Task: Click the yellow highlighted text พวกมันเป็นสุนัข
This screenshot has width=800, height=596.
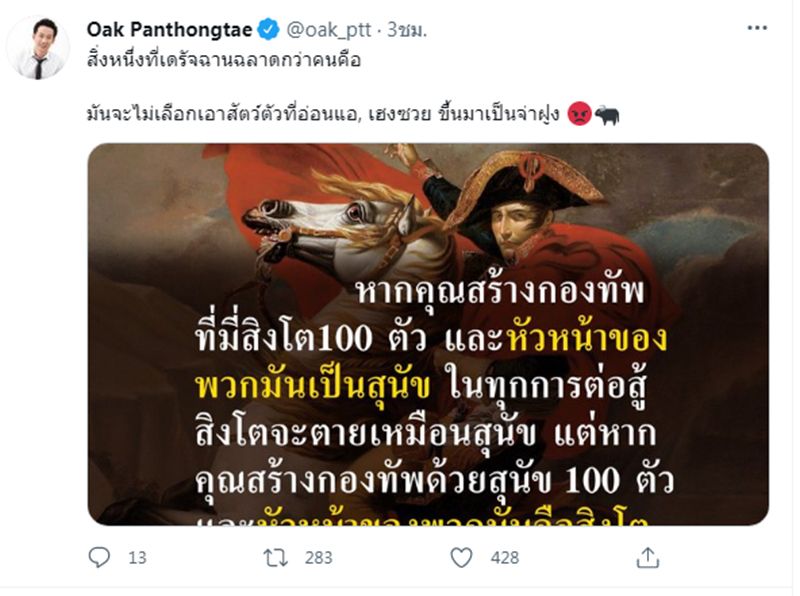Action: 313,386
